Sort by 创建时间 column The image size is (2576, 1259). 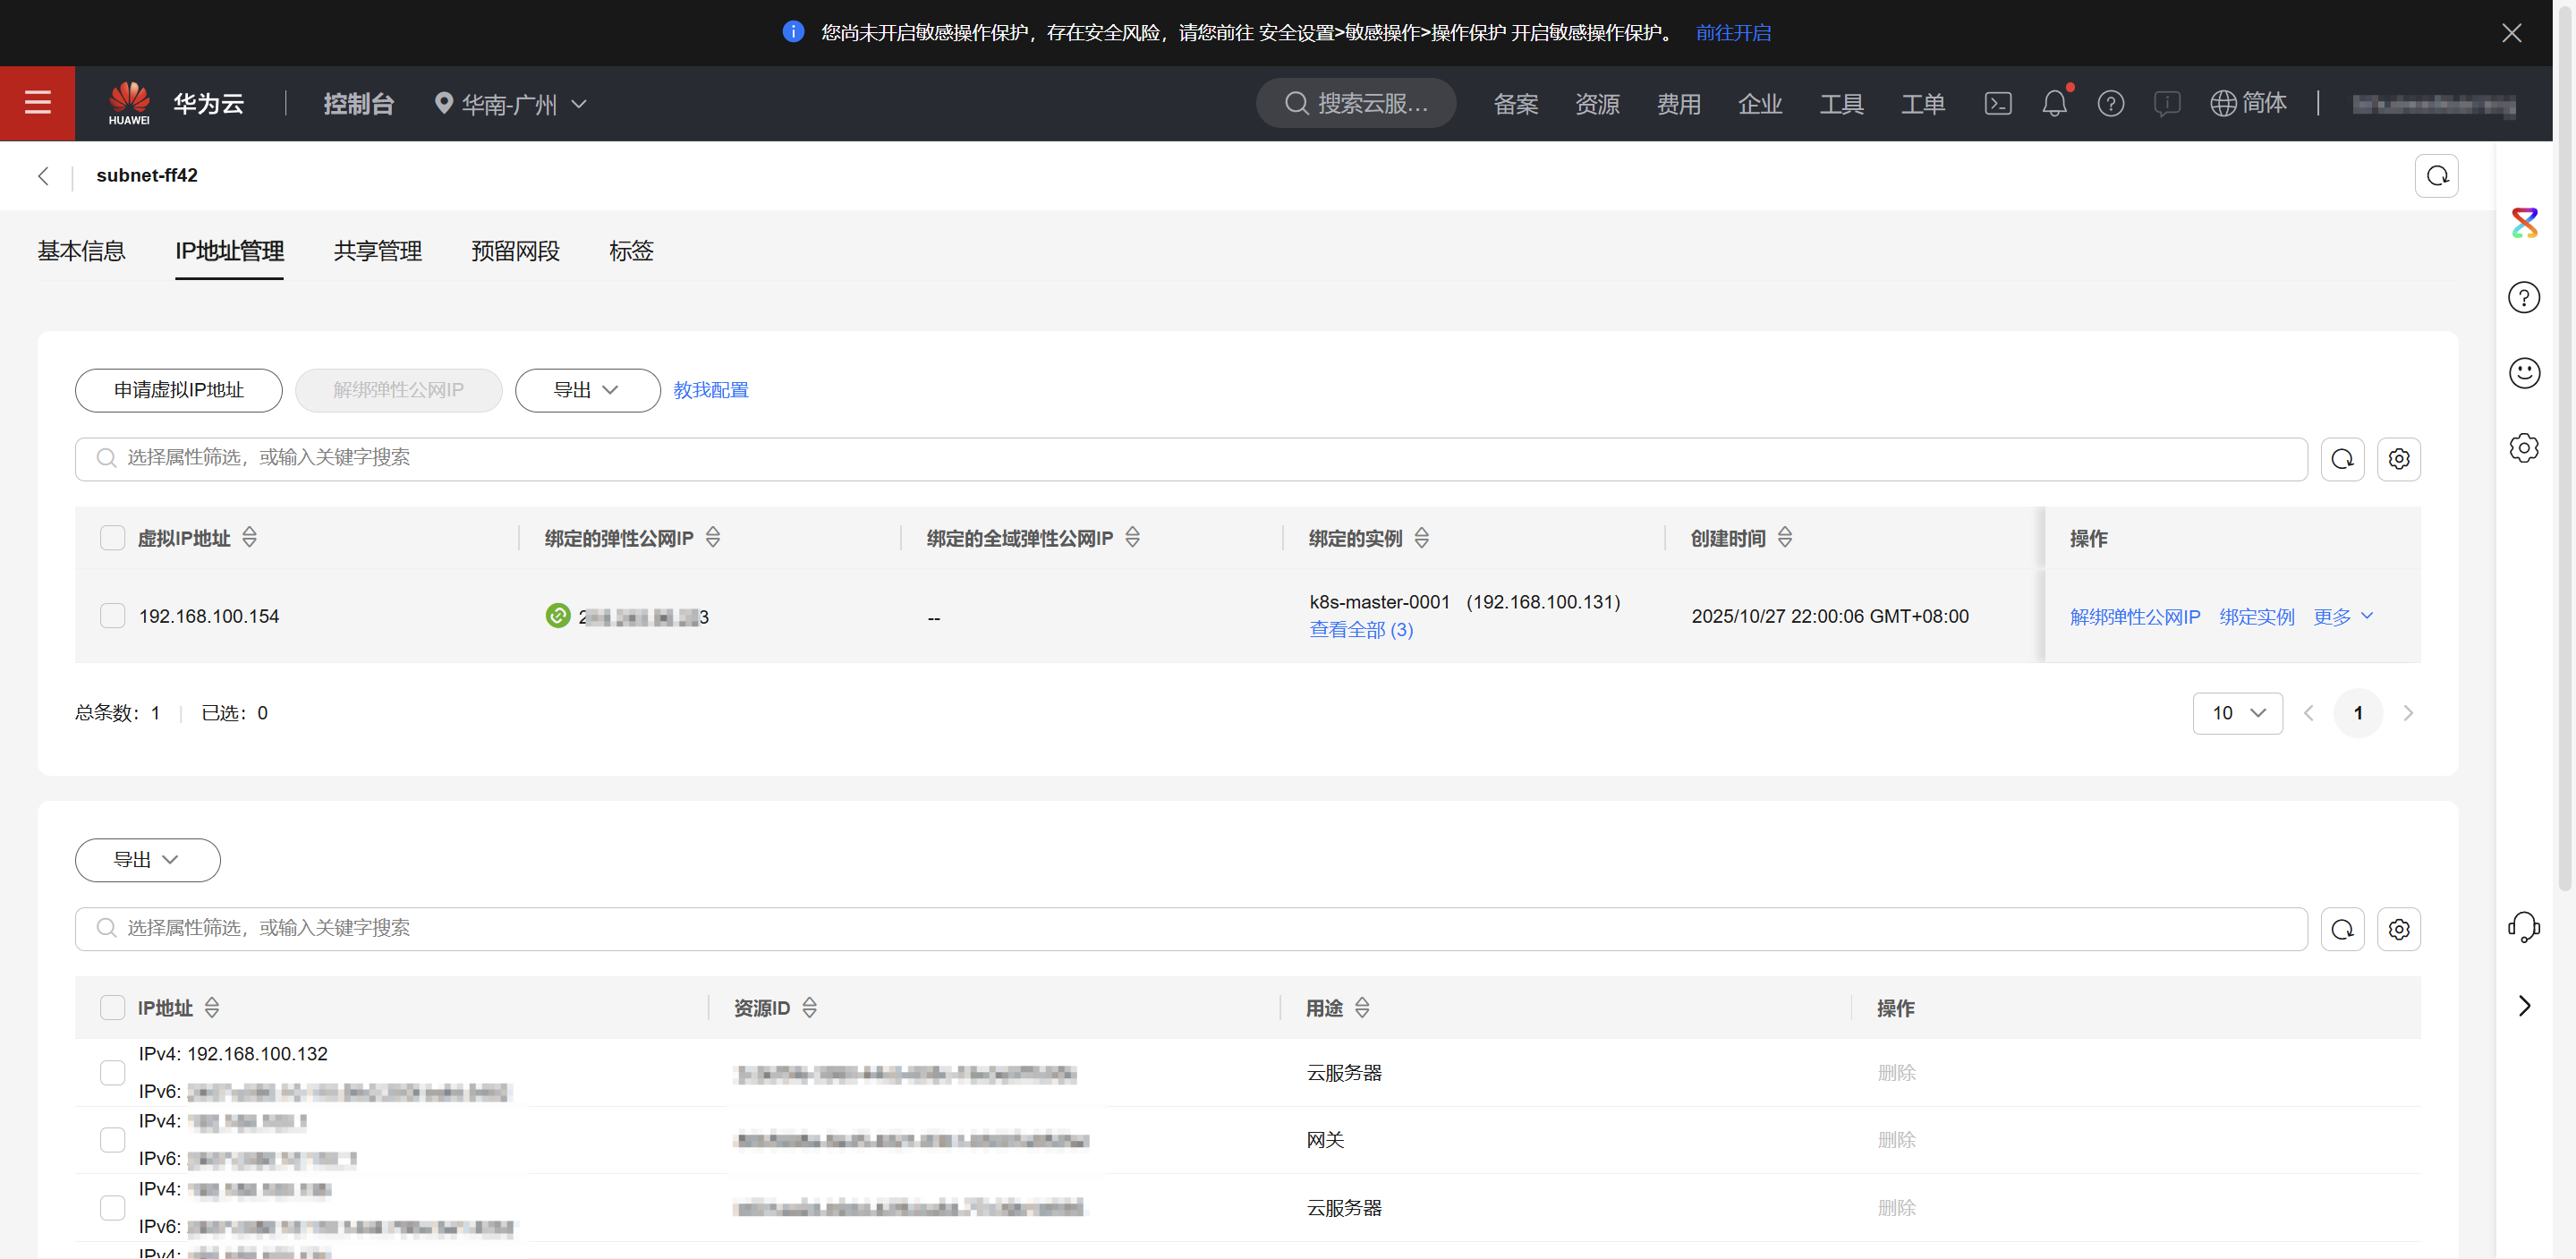1785,538
